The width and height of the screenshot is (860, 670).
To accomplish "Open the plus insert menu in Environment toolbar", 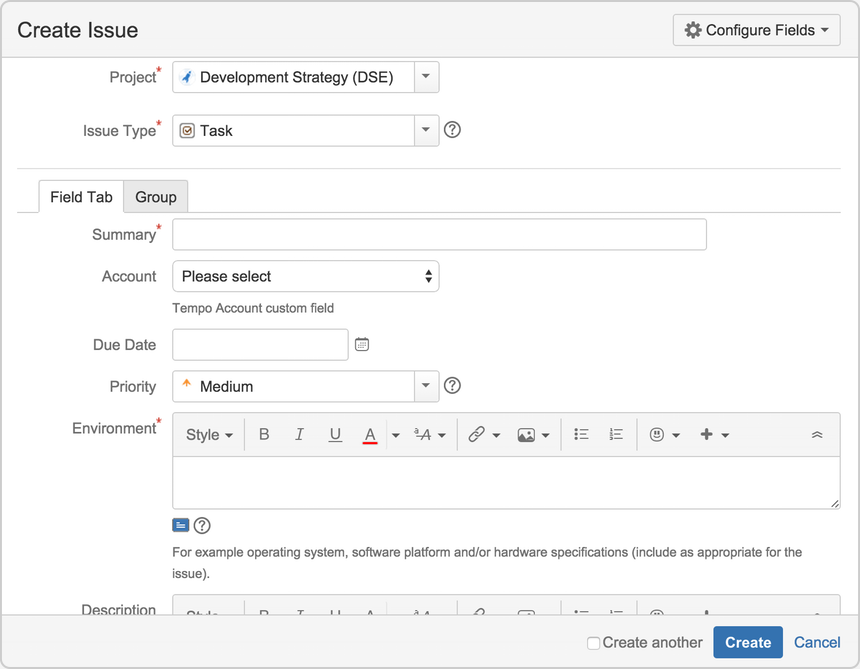I will point(715,435).
